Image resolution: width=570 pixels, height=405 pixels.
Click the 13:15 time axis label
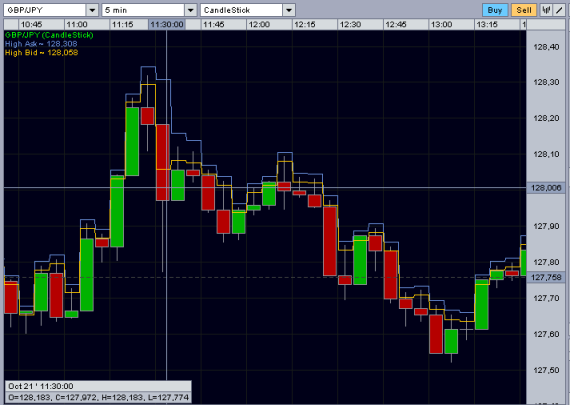(487, 25)
